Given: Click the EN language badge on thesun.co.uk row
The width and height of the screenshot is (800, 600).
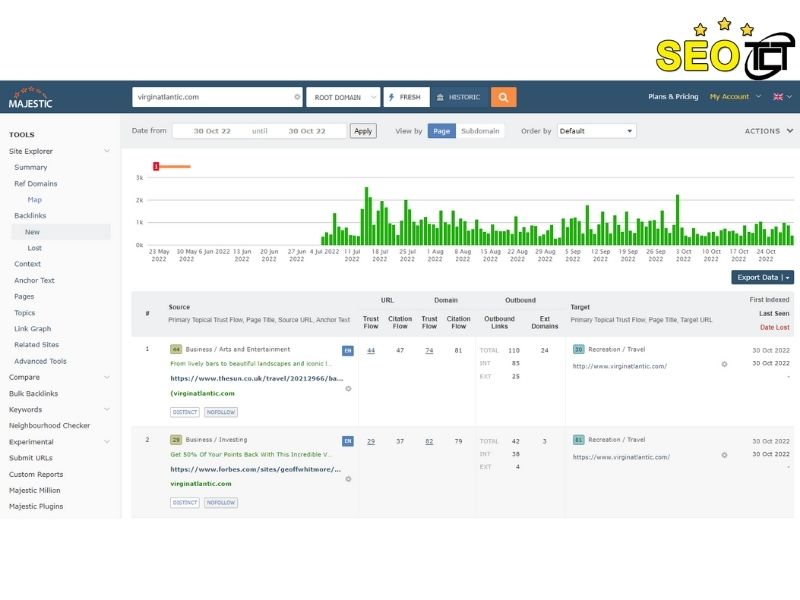Looking at the screenshot, I should tap(347, 351).
